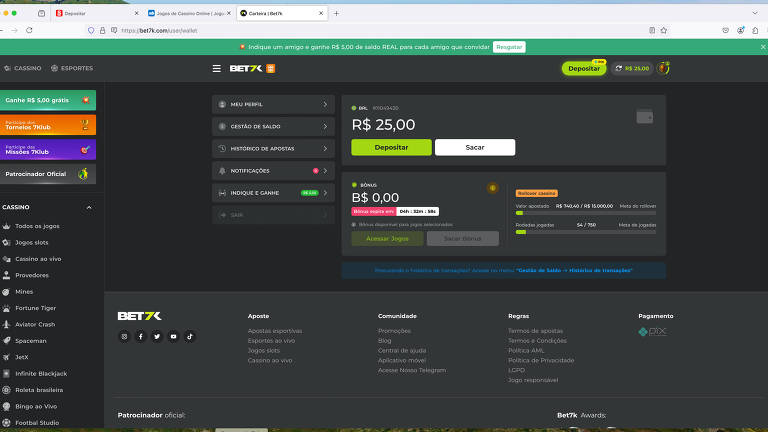Click the Sacar Bônus button

pyautogui.click(x=462, y=239)
